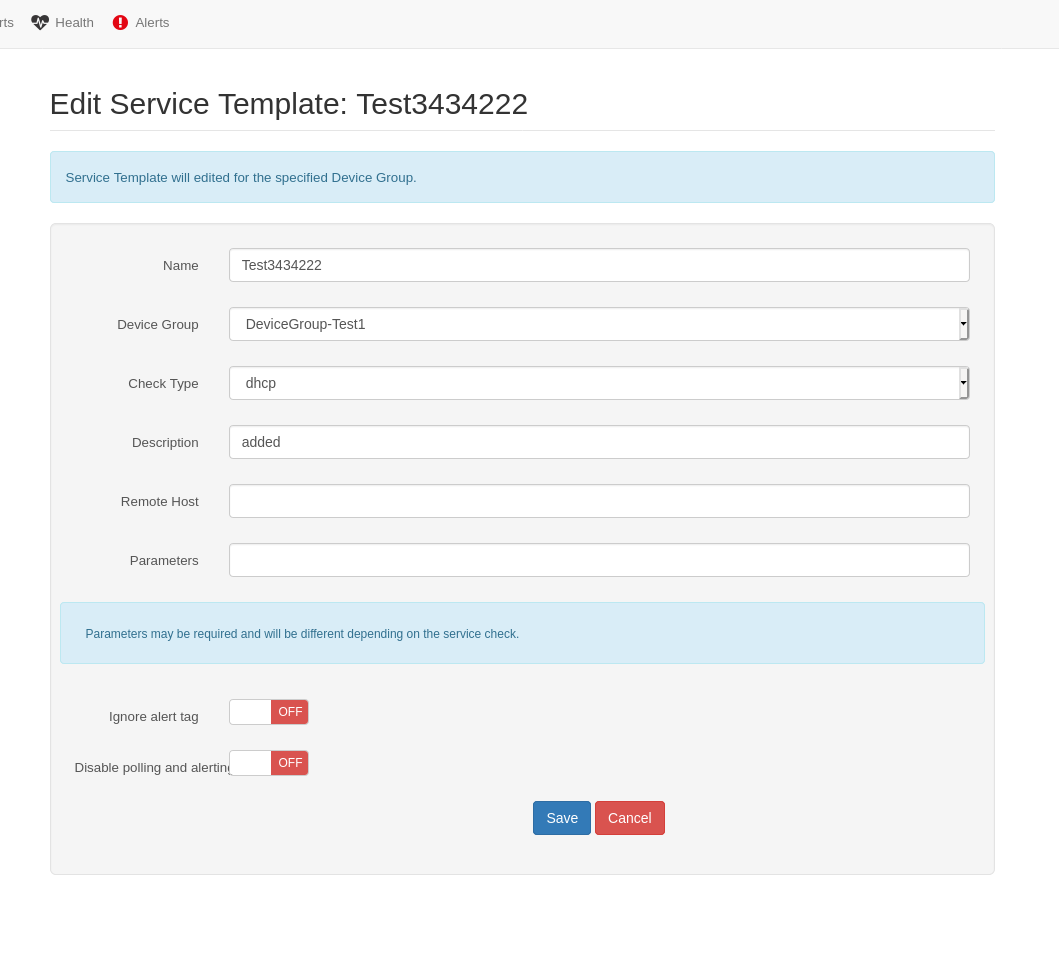Open the Device Group dropdown

(x=599, y=324)
